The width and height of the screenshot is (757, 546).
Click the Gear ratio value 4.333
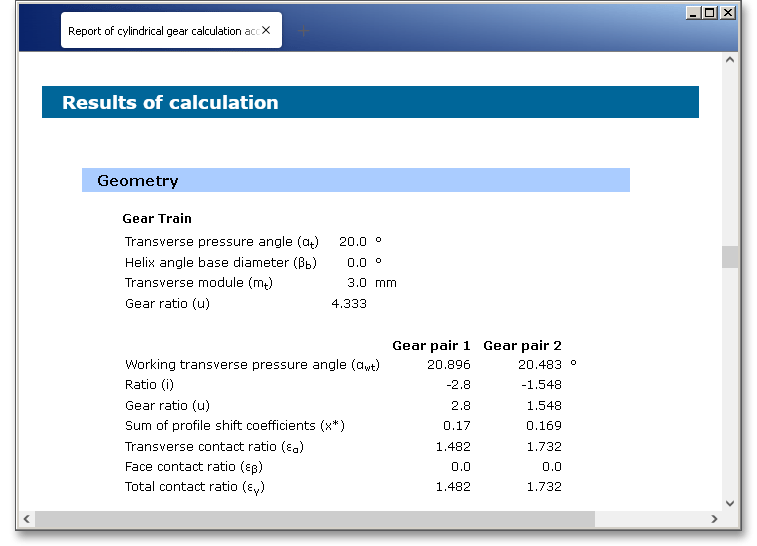[349, 304]
